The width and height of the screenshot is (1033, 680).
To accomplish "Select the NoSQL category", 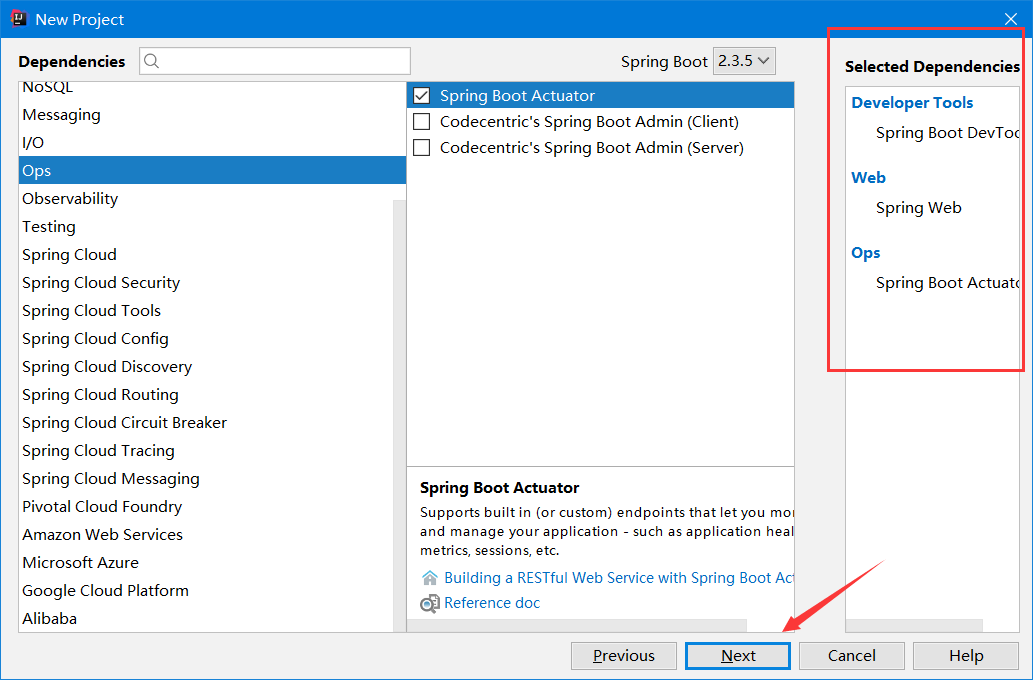I will tap(212, 88).
